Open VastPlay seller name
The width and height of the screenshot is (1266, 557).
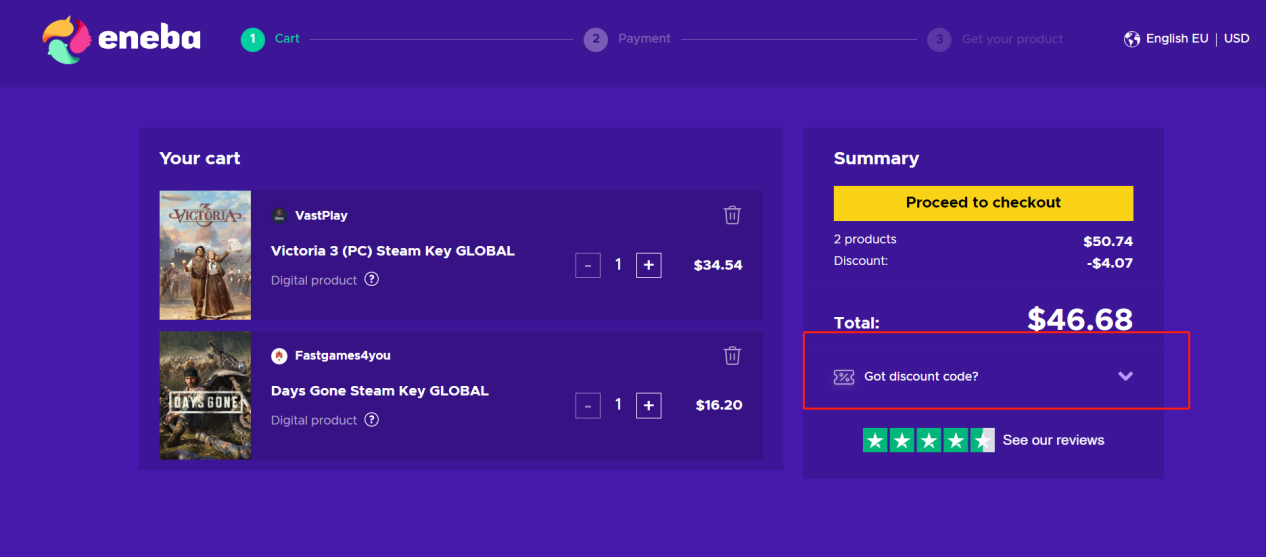(321, 215)
